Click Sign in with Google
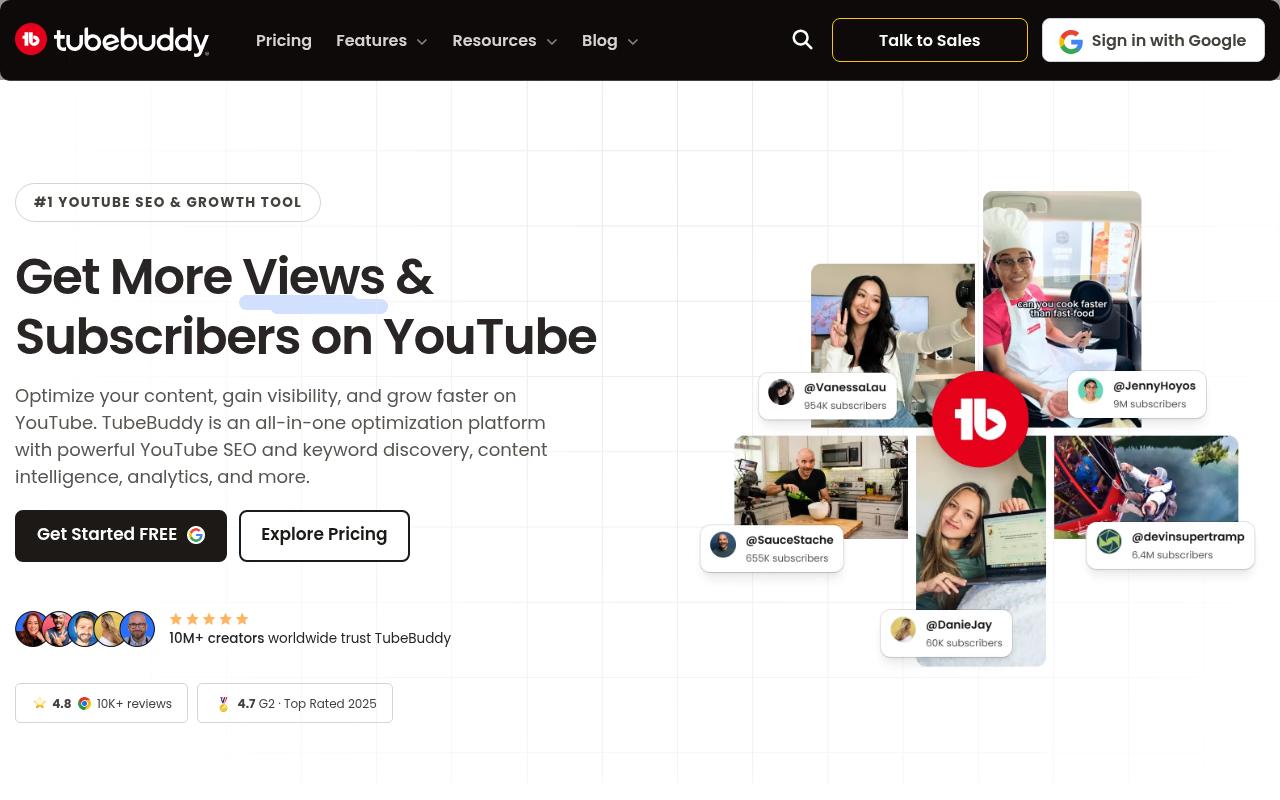The image size is (1280, 800). (1153, 40)
